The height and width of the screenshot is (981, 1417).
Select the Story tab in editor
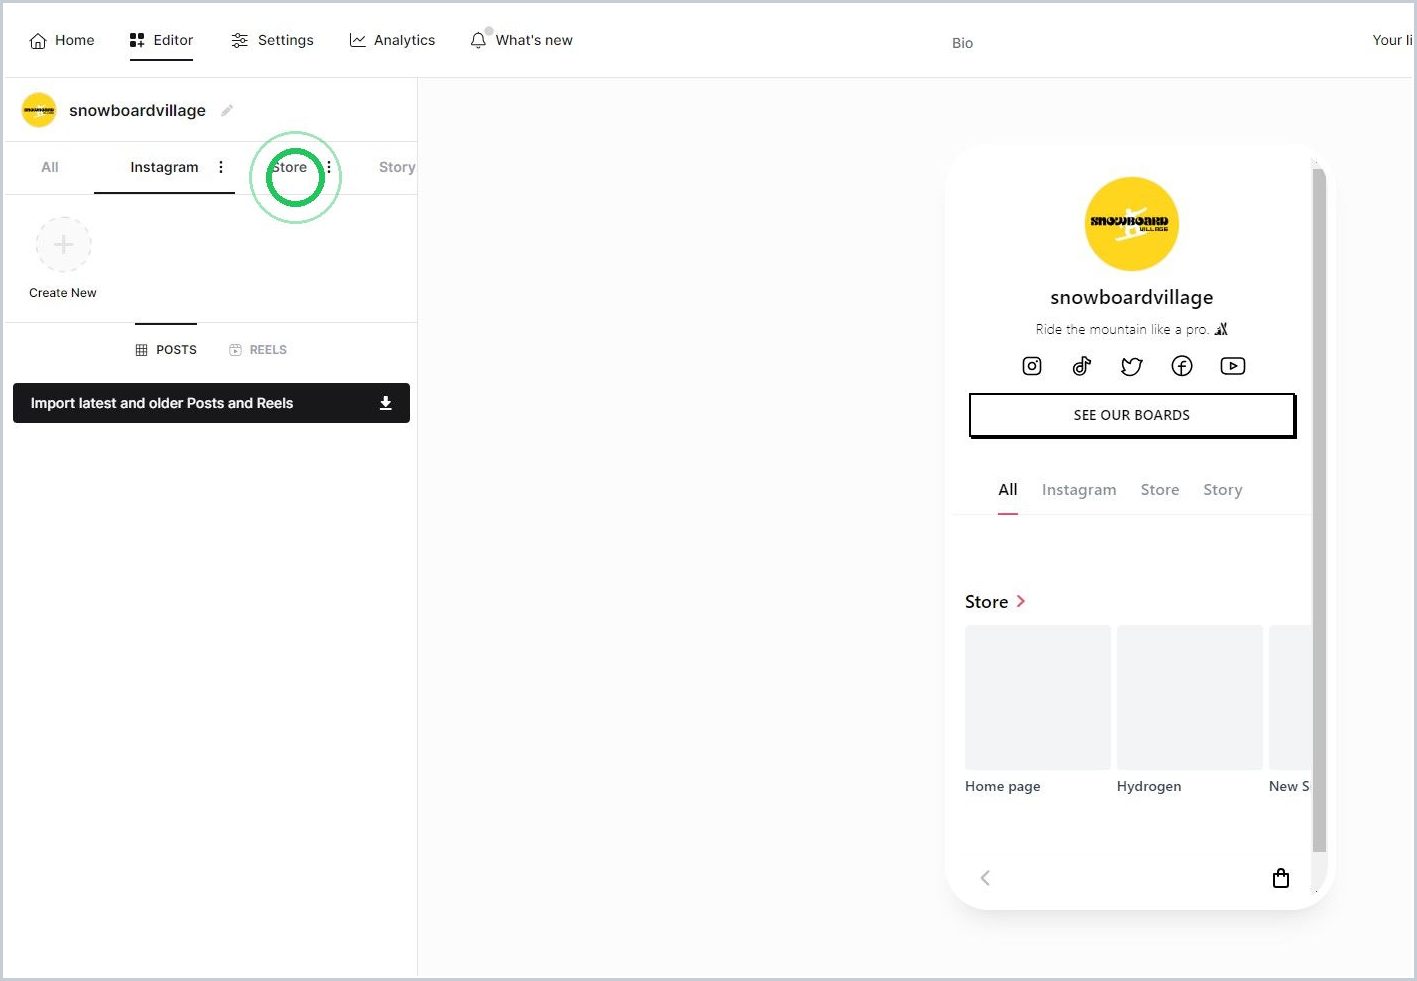click(x=397, y=167)
